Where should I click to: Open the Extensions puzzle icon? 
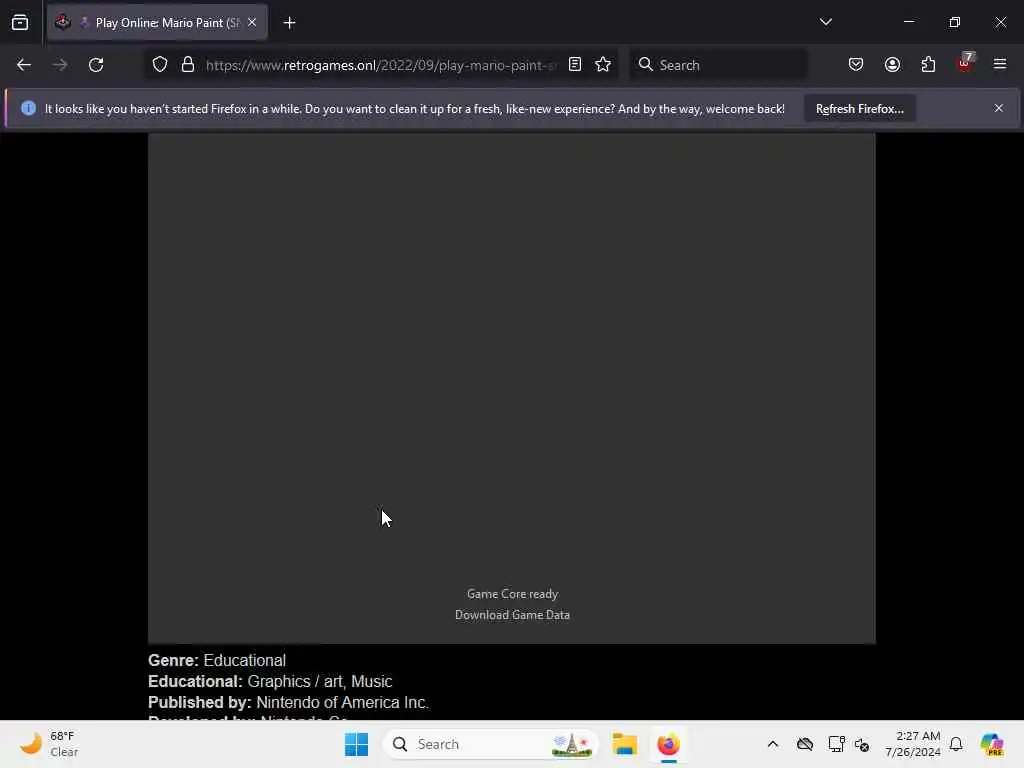[x=928, y=64]
